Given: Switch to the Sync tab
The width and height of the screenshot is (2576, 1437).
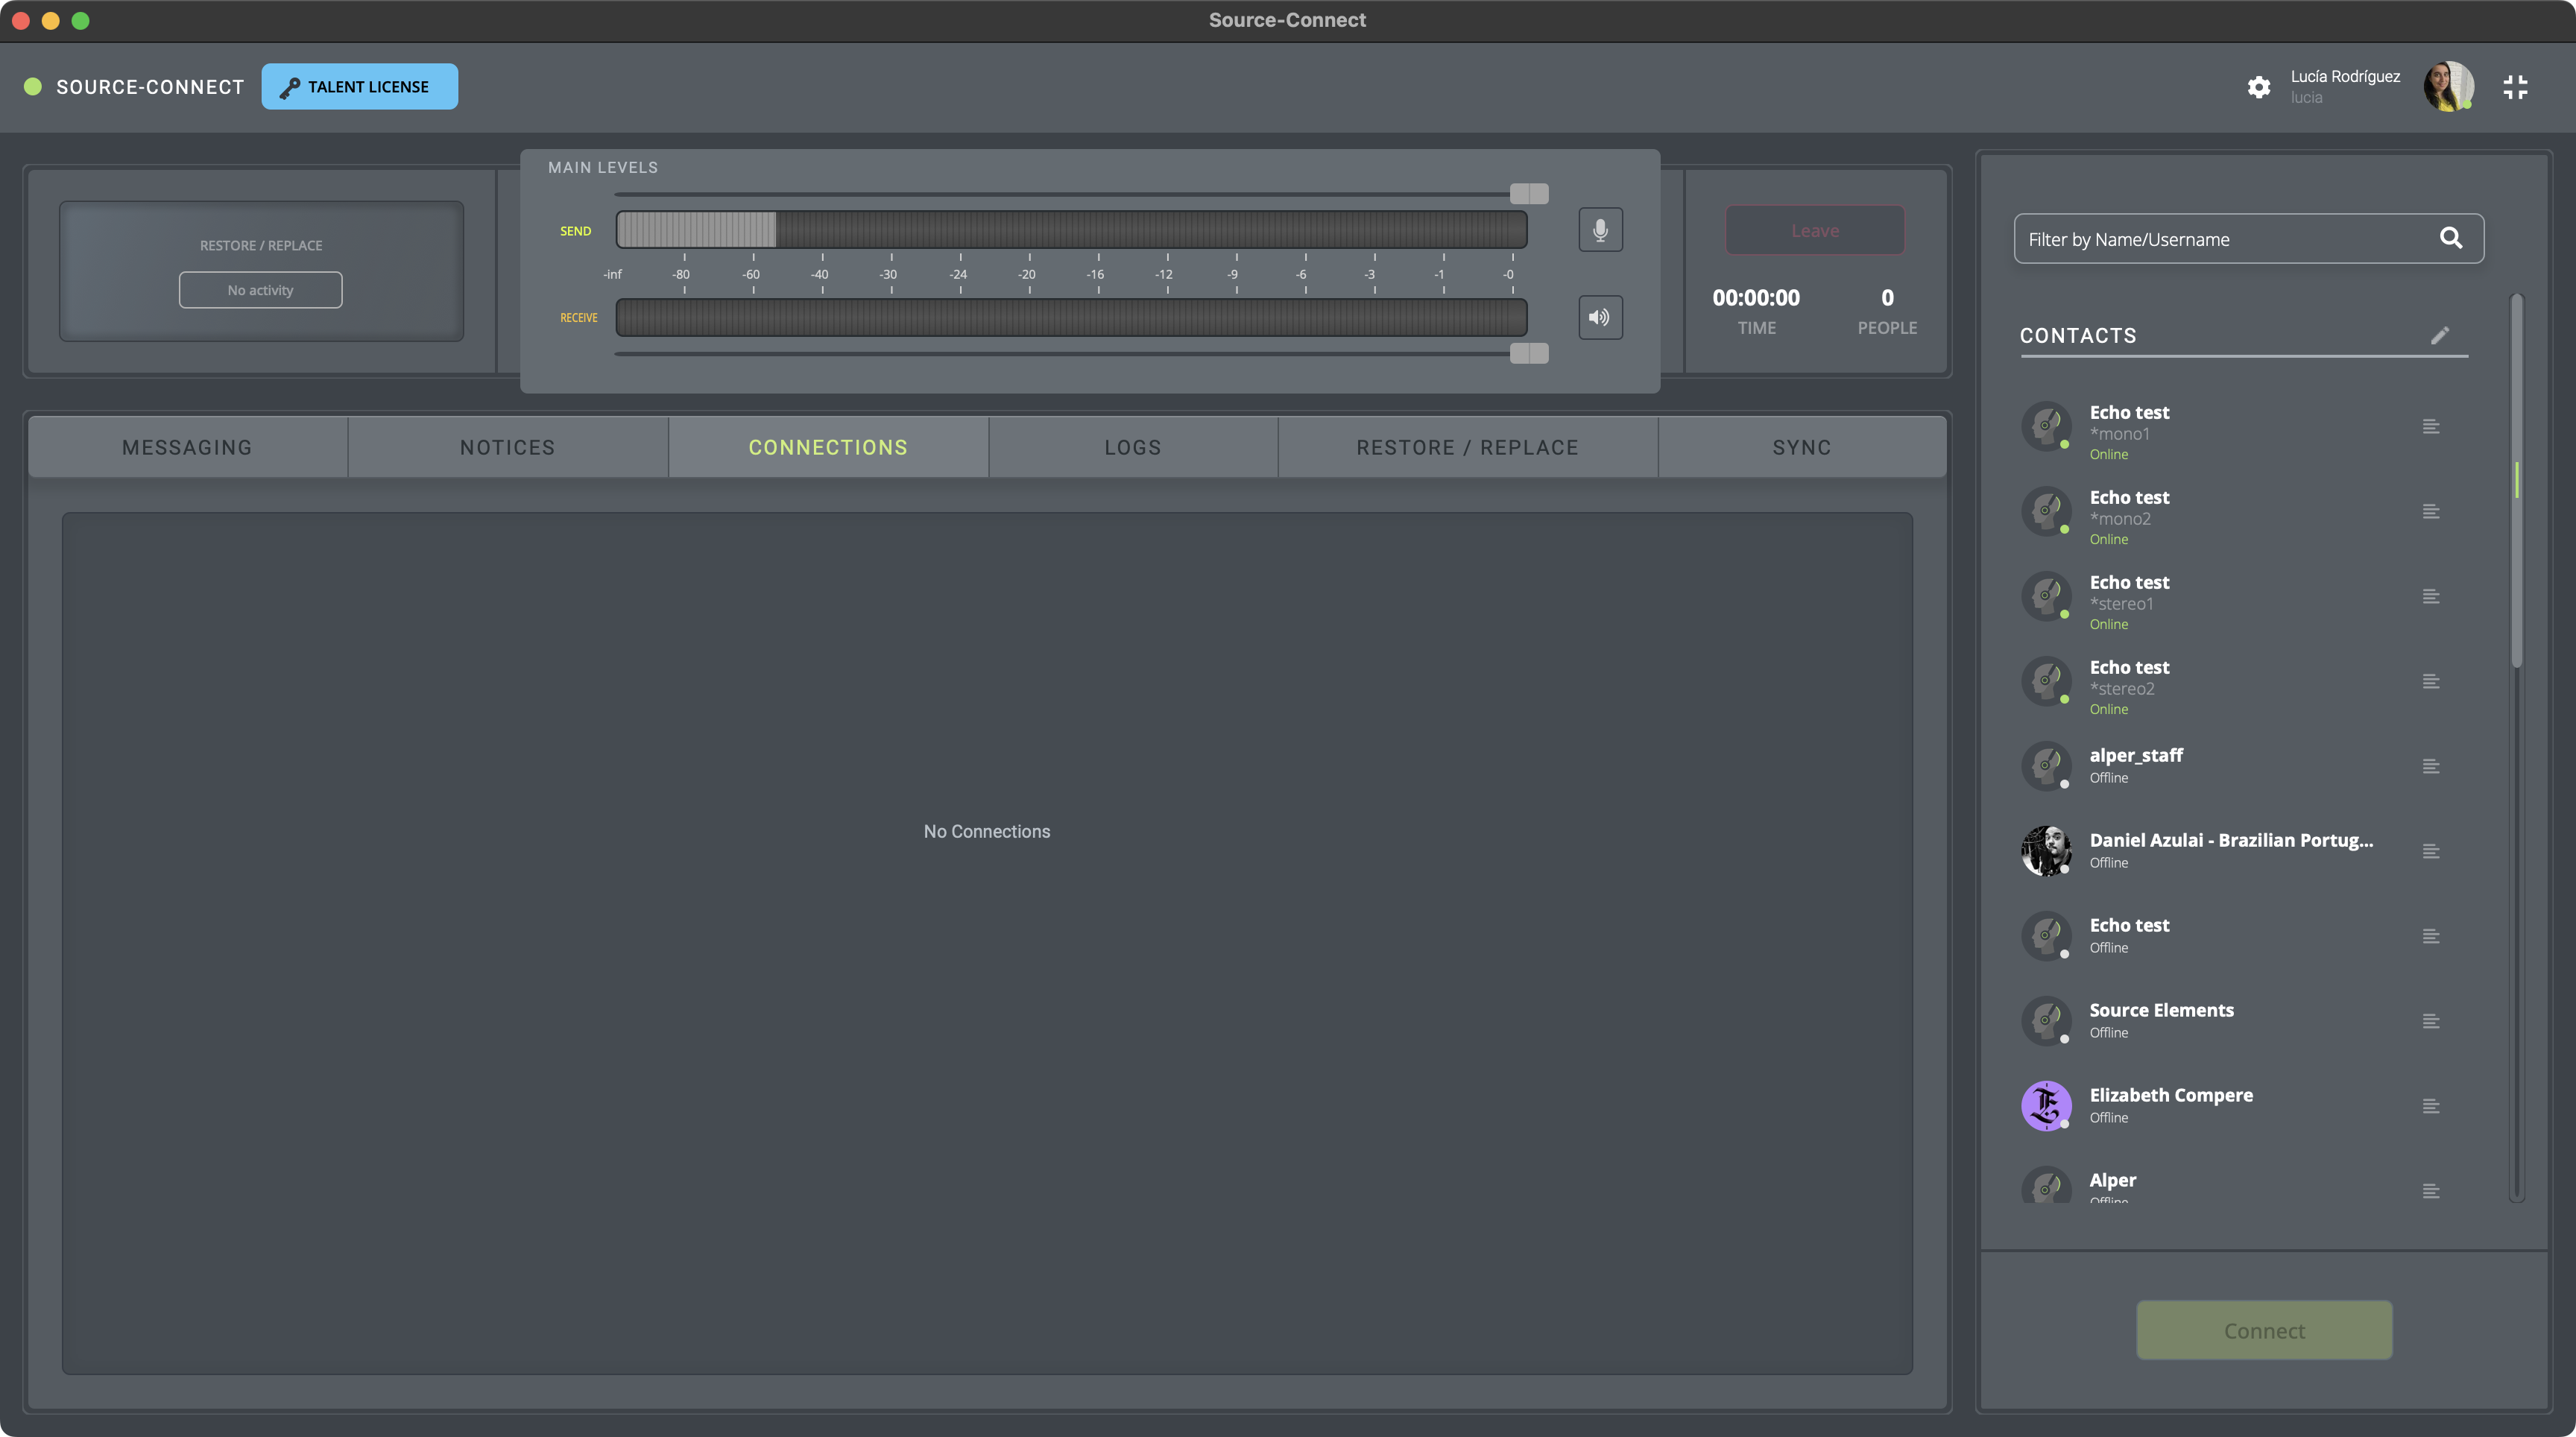Looking at the screenshot, I should [x=1802, y=448].
